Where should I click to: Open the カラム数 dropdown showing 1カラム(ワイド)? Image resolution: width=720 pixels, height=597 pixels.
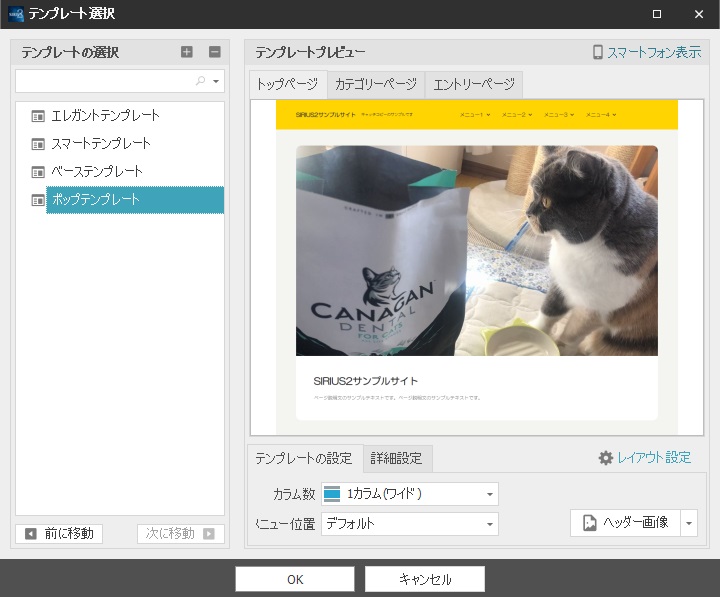click(x=410, y=494)
